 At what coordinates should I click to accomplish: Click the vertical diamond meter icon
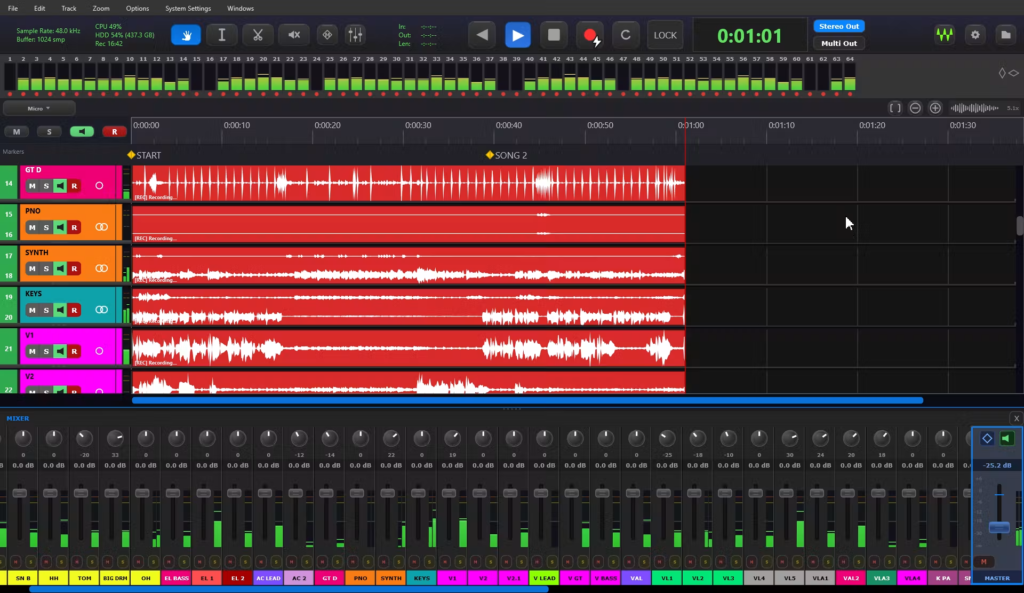point(1002,73)
